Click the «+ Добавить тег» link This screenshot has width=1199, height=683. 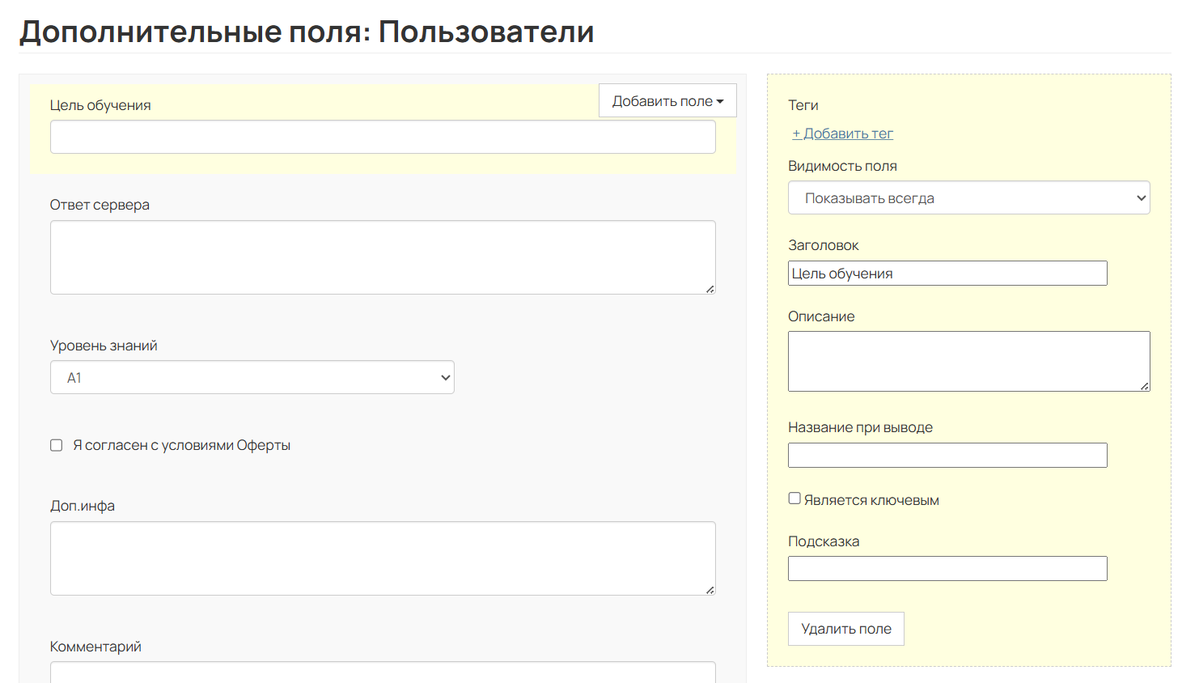(842, 132)
